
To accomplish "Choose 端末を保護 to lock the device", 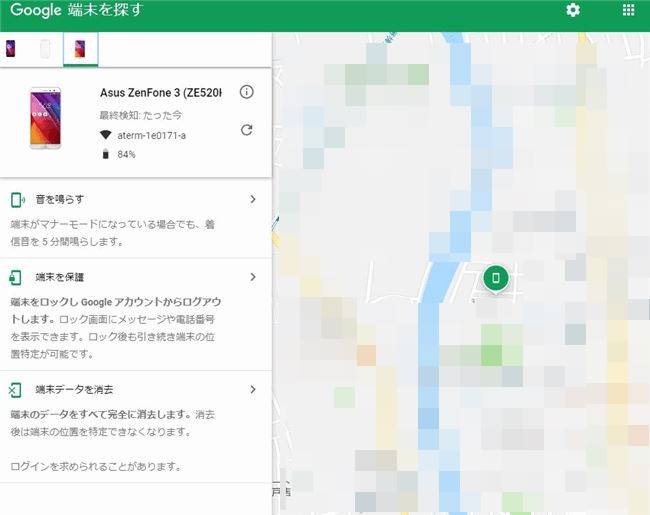I will tap(60, 277).
